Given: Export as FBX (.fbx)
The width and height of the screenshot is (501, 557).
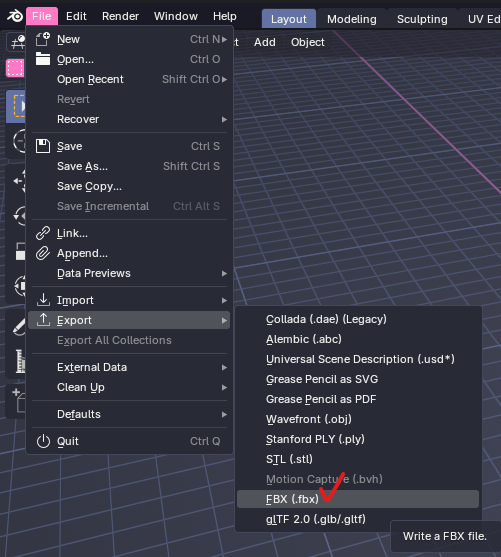Looking at the screenshot, I should (358, 499).
